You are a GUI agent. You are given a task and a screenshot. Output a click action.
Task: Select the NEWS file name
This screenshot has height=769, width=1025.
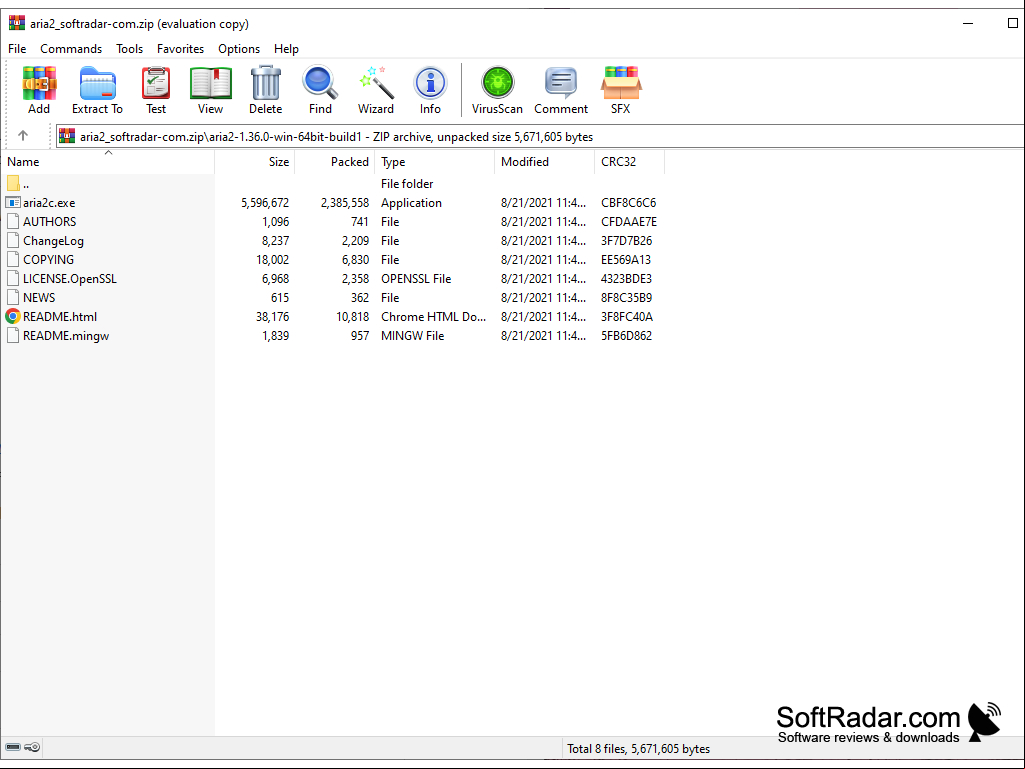pyautogui.click(x=39, y=298)
